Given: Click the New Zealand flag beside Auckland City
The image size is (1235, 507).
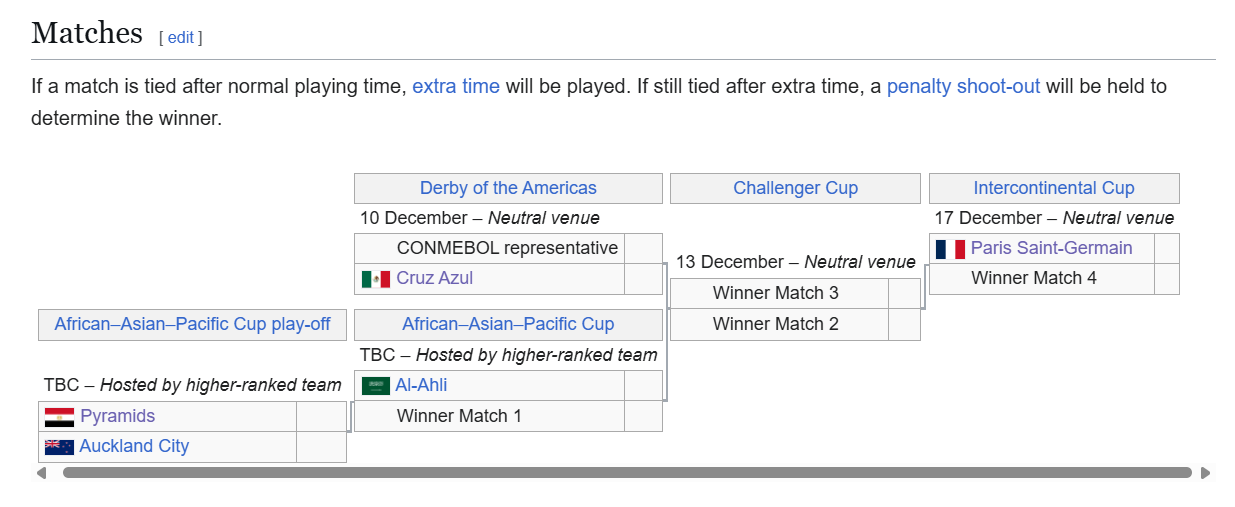Looking at the screenshot, I should pyautogui.click(x=59, y=447).
